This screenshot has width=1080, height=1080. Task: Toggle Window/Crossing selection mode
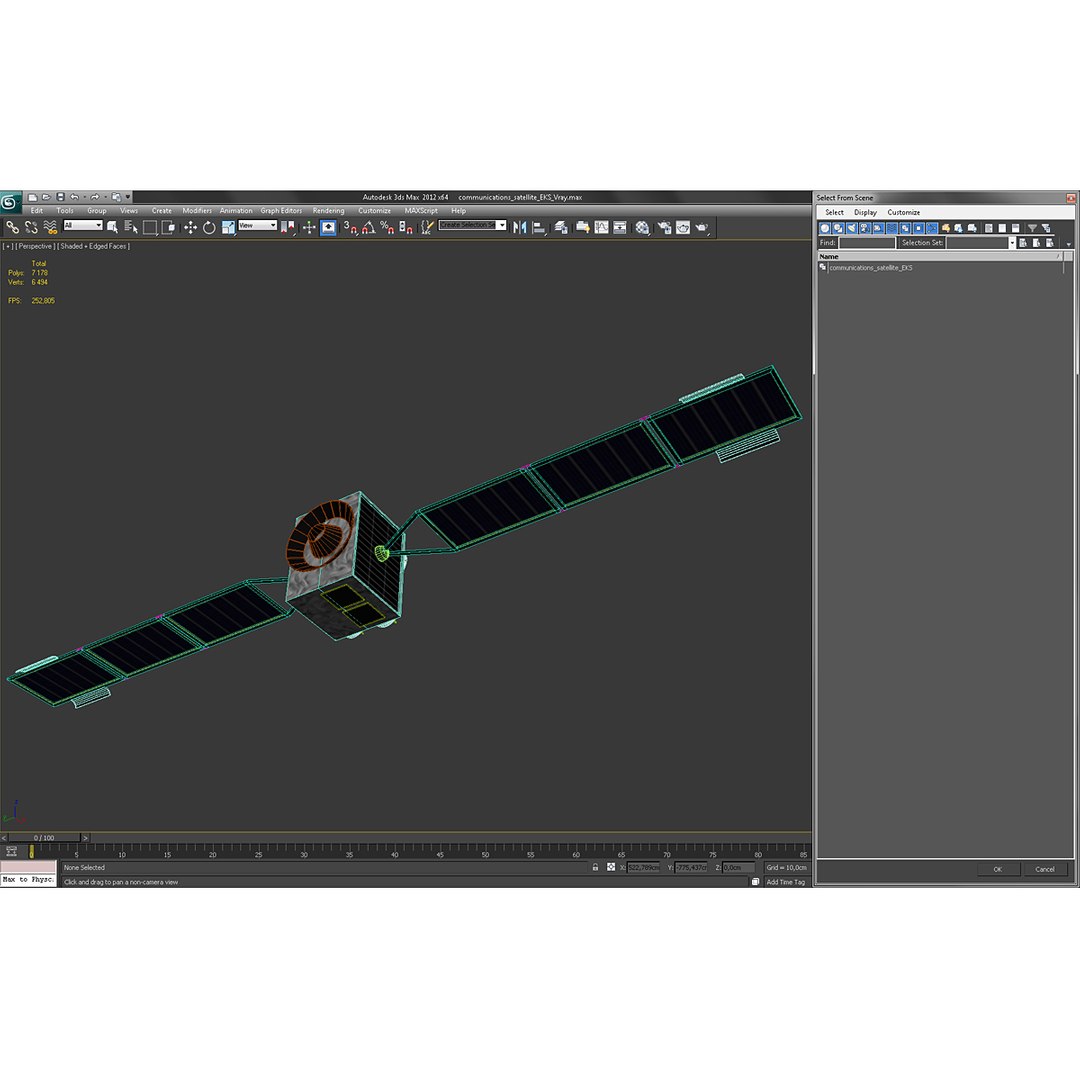[168, 227]
